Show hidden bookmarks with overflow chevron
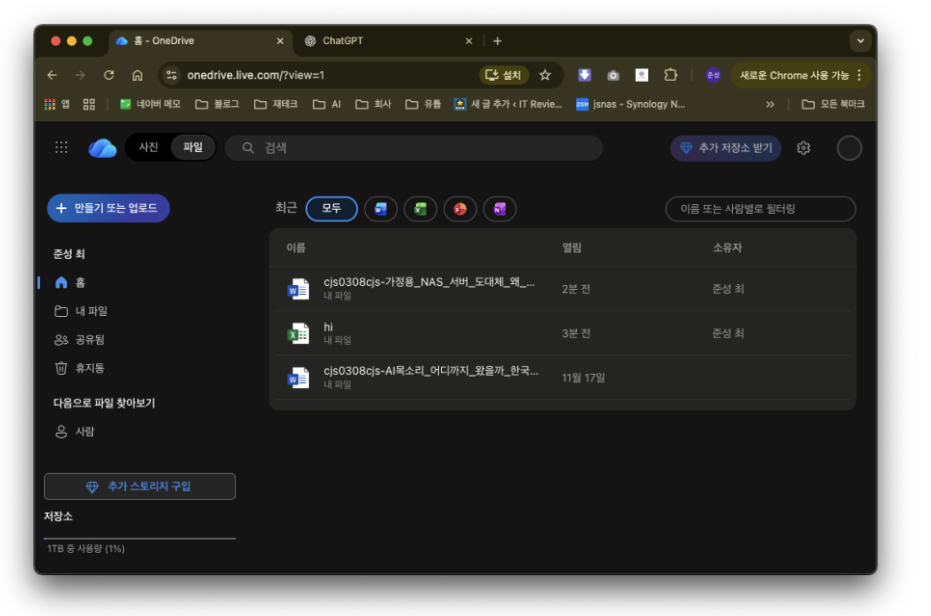Screen dimensions: 931x616 770,104
